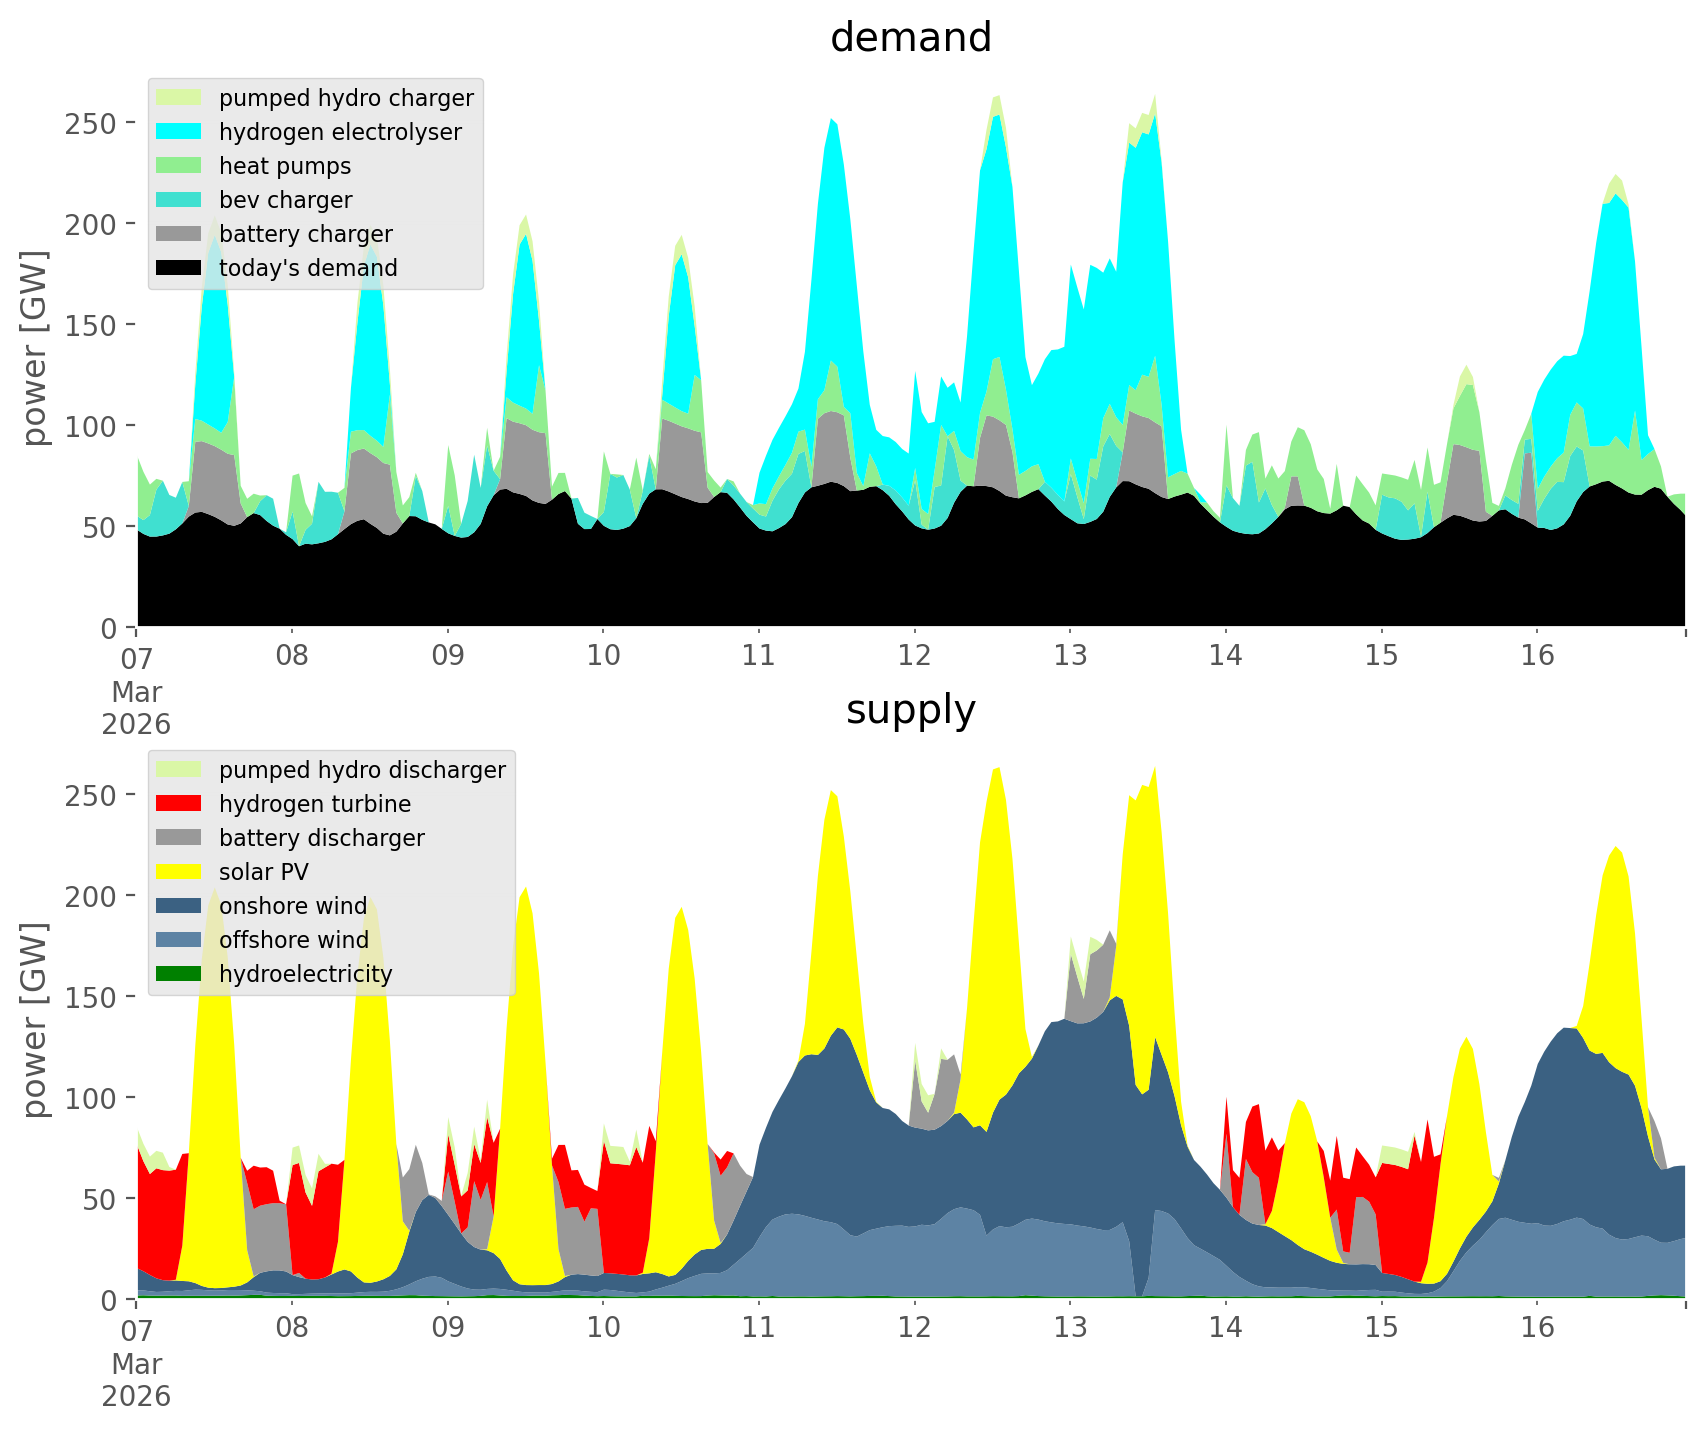Screen dimensions: 1706x1431
Task: Click the red hydrogen turbine legend swatch
Action: pos(179,804)
